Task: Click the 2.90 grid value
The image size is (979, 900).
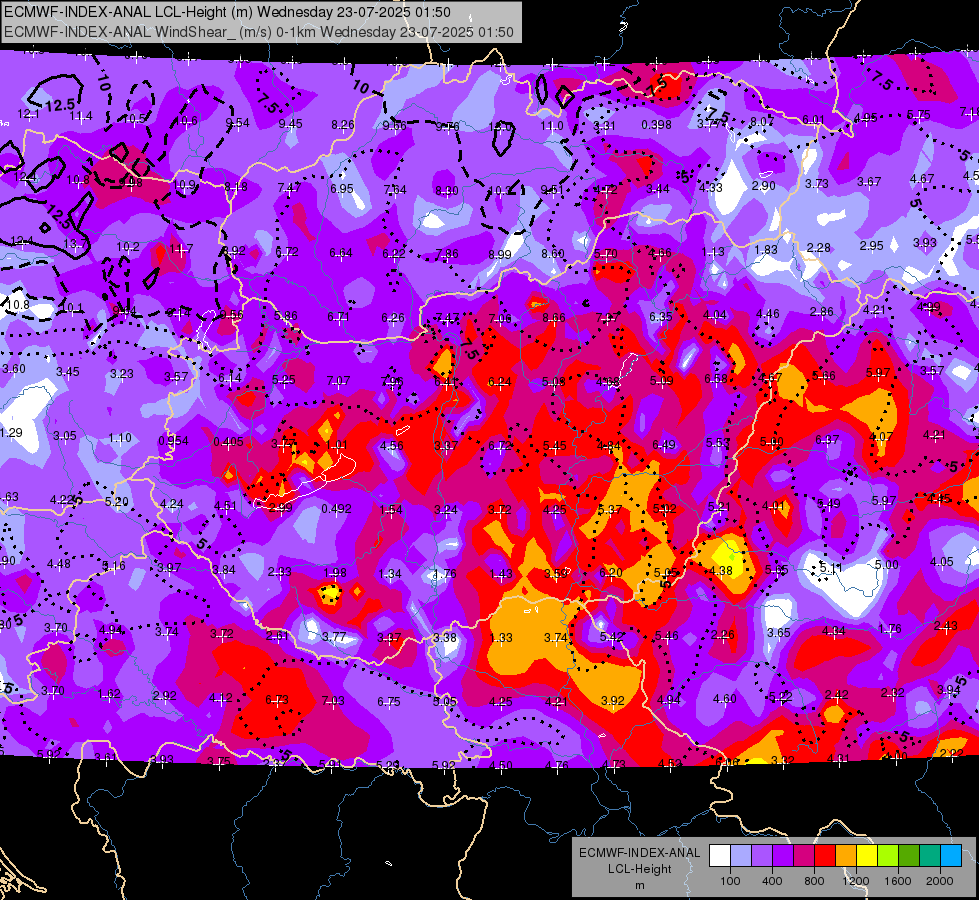Action: (x=764, y=186)
